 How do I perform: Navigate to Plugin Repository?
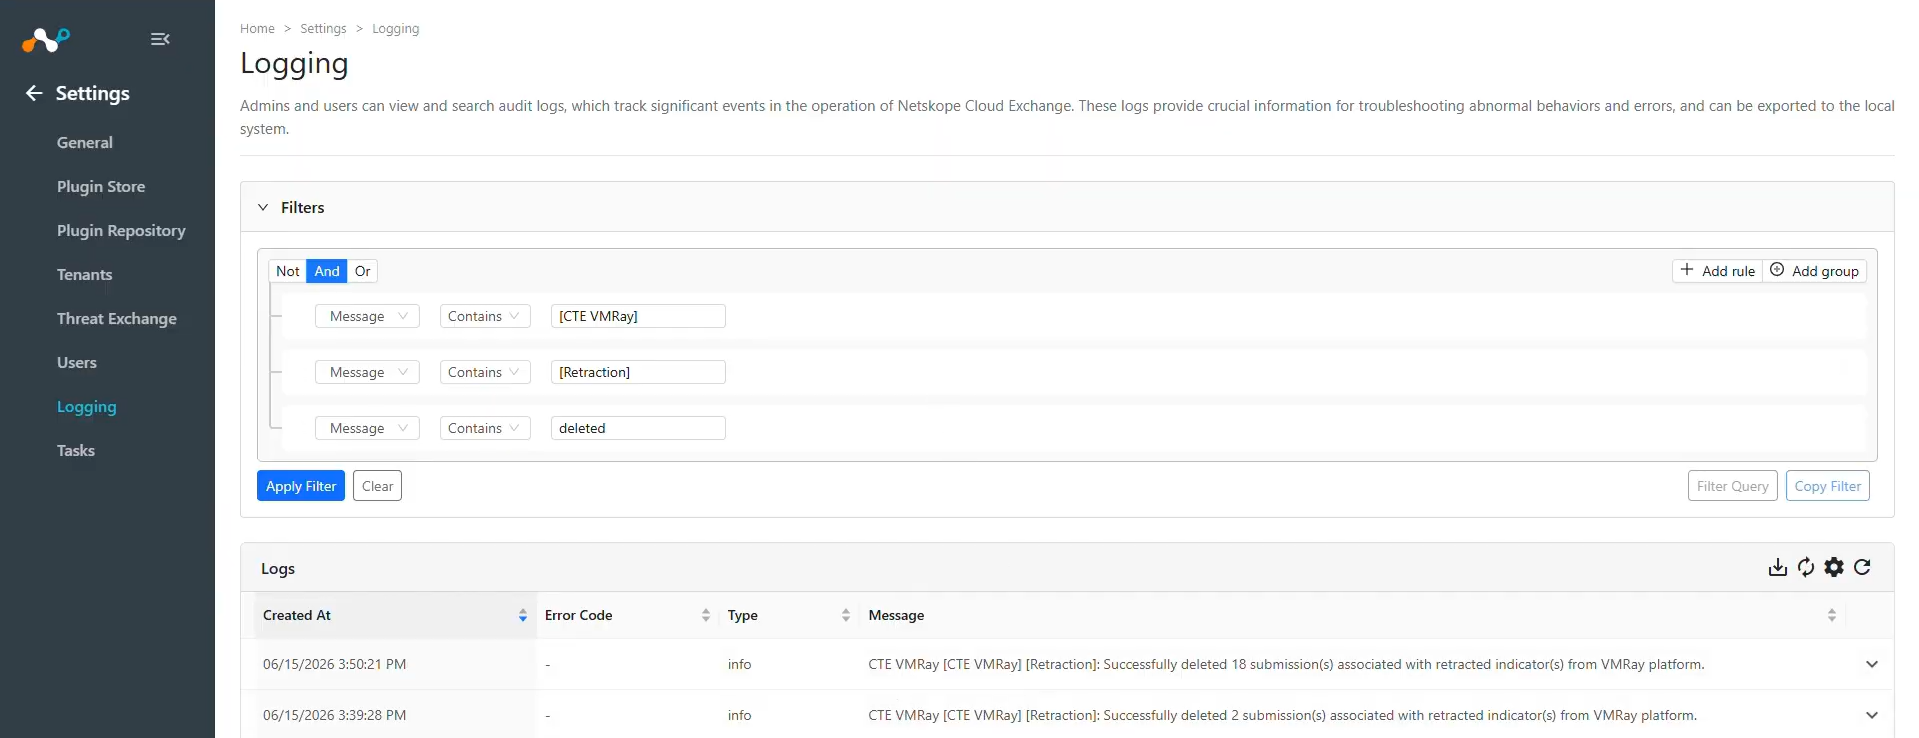pos(121,230)
